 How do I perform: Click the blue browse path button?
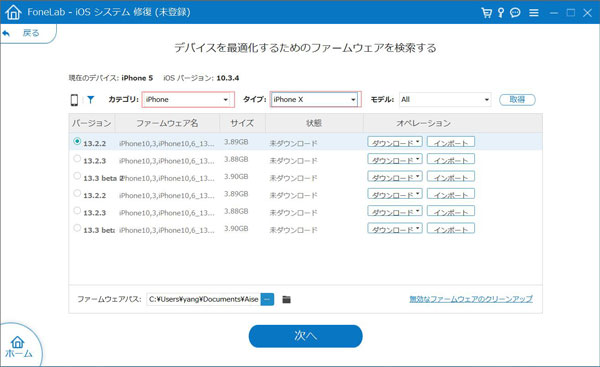point(267,299)
